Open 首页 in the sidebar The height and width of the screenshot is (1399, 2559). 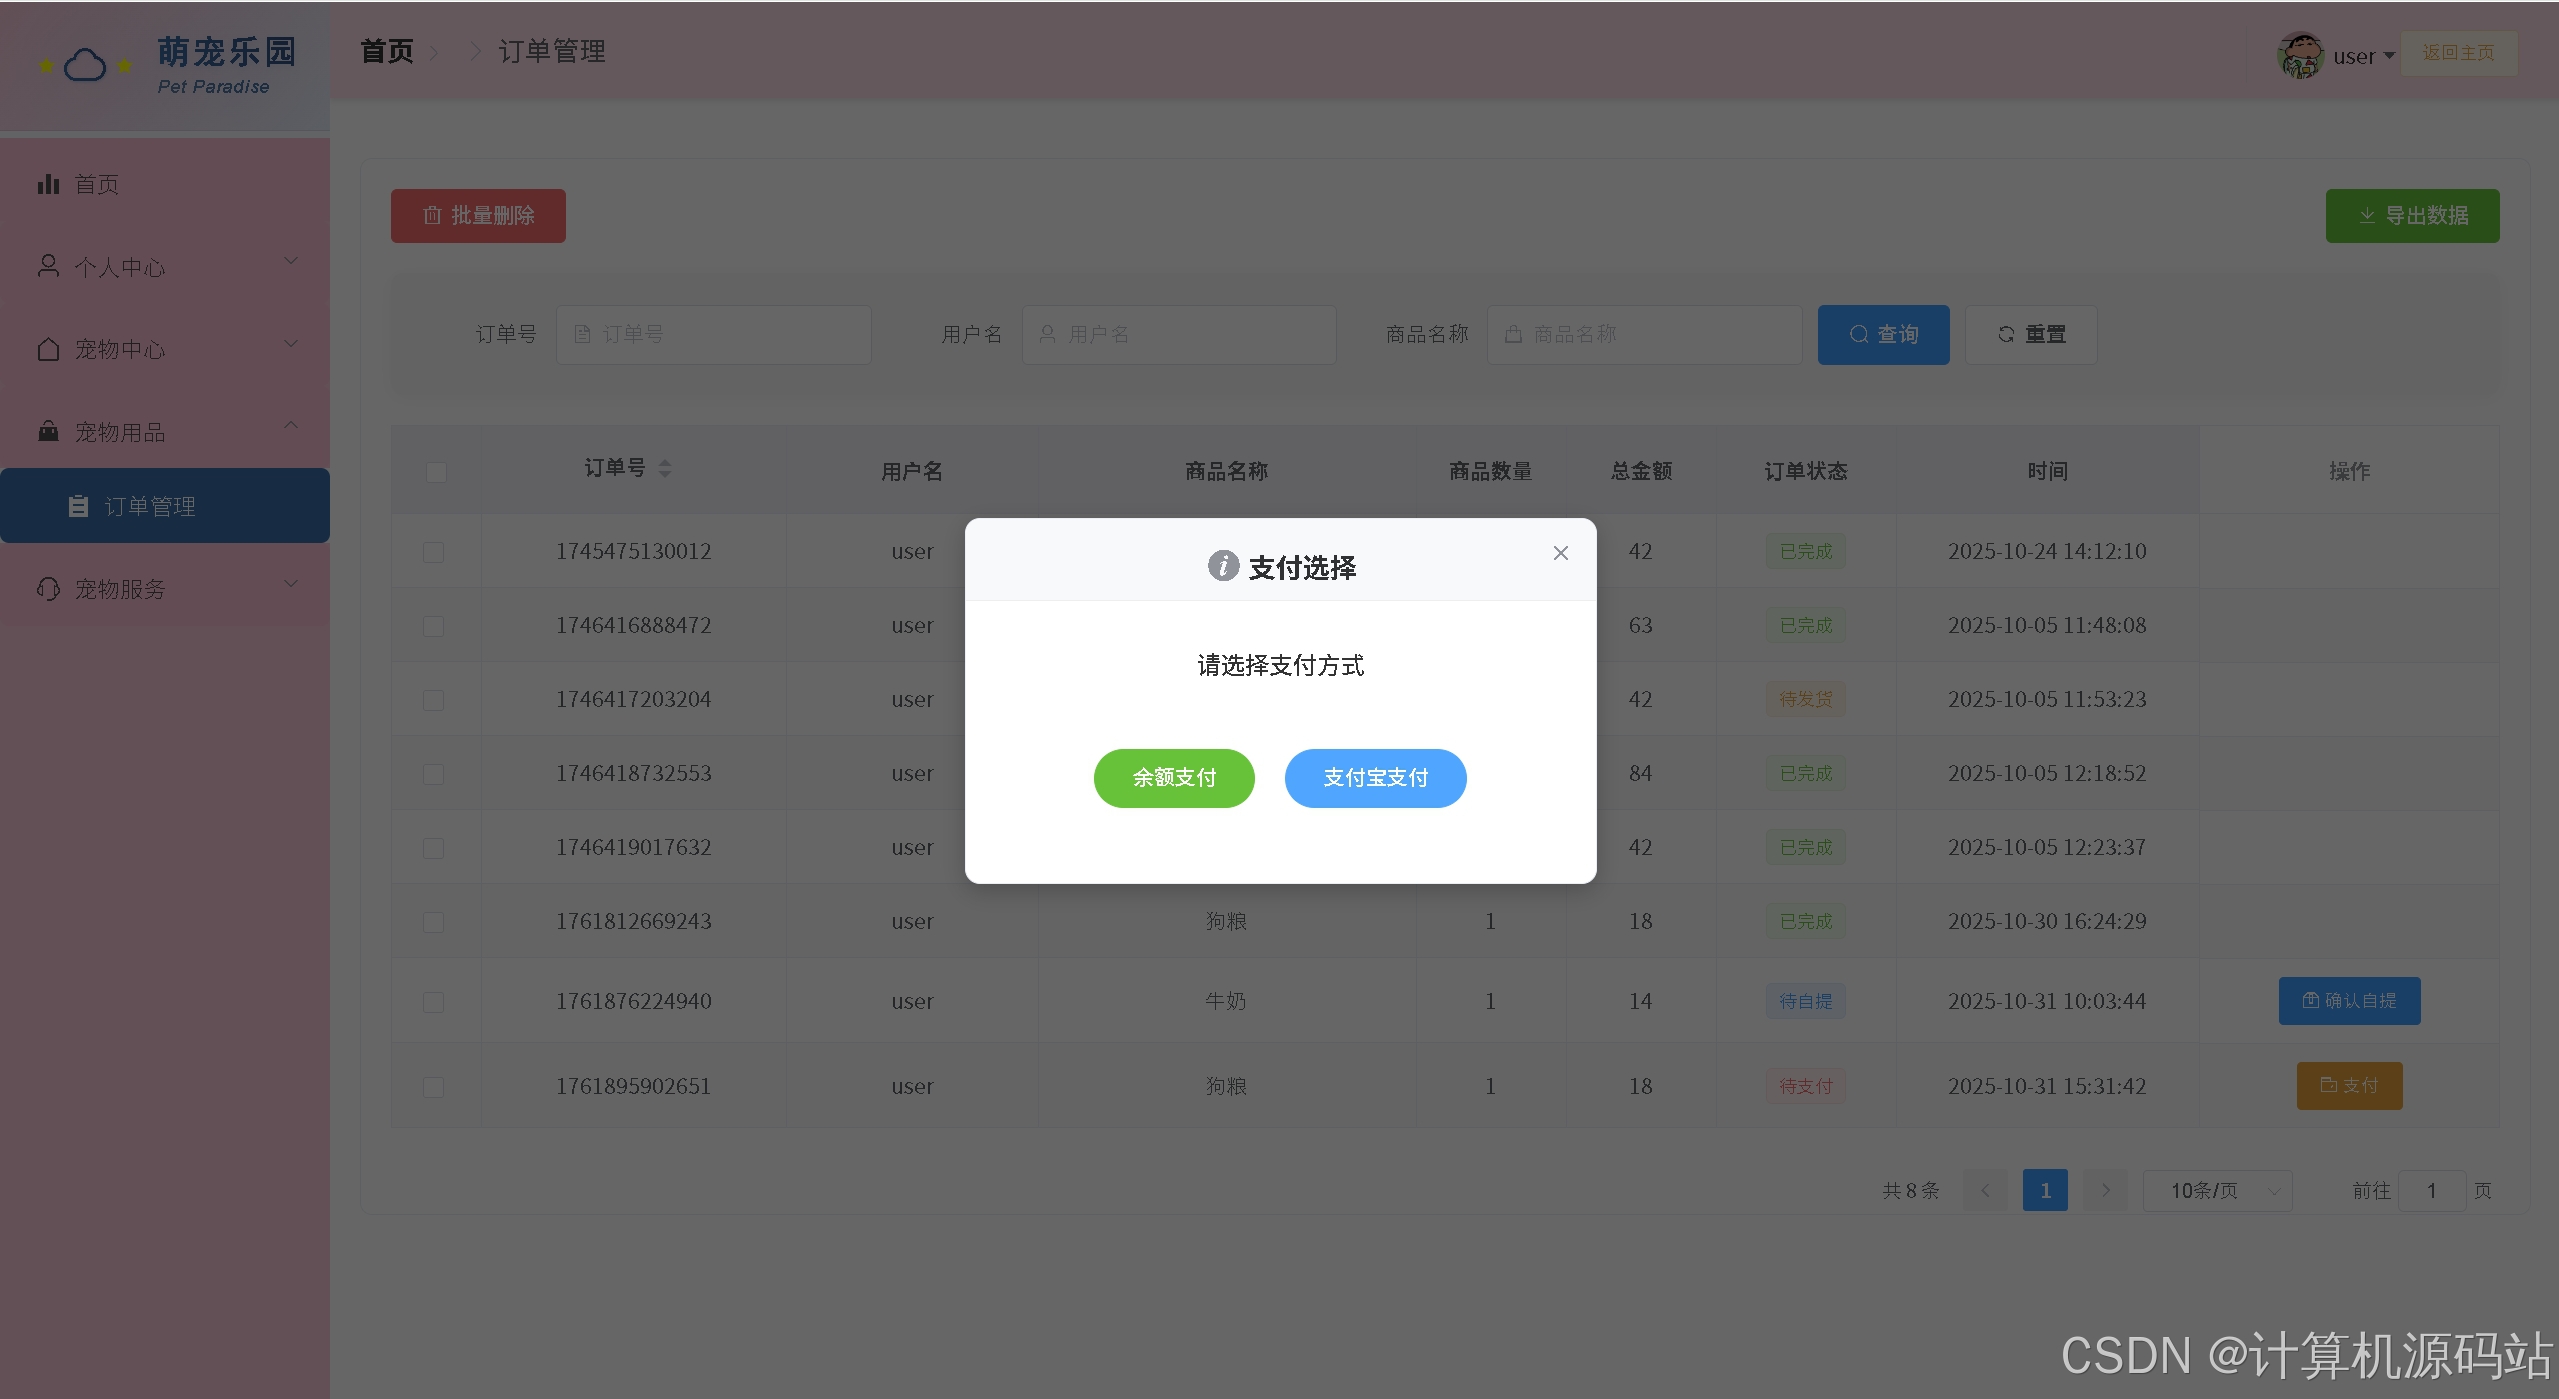tap(165, 184)
